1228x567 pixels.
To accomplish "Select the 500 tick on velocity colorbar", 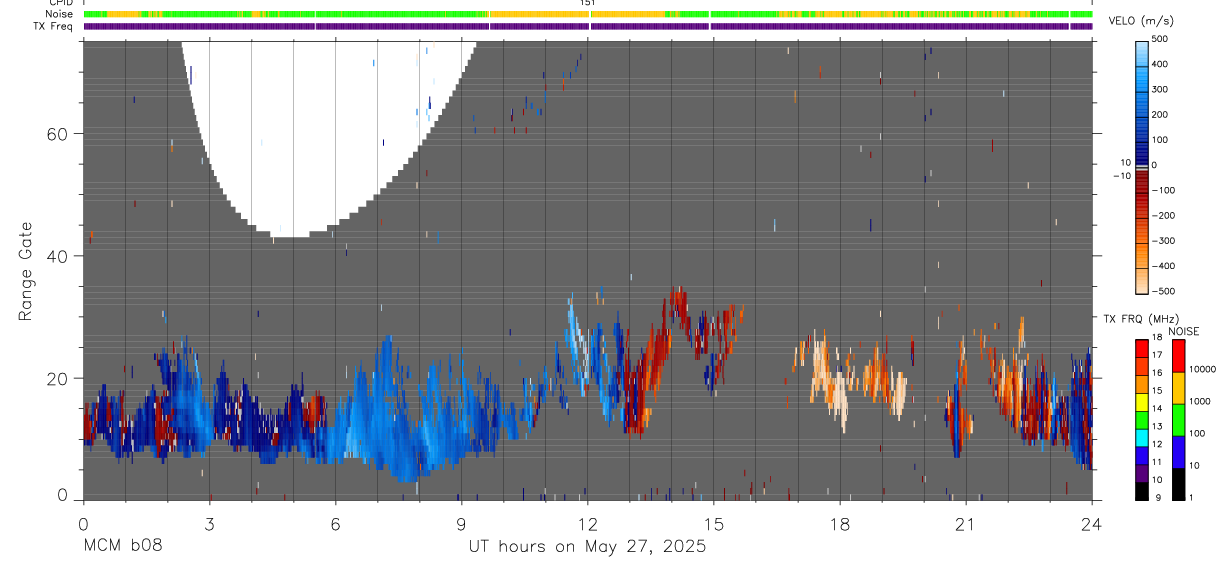I will click(1161, 39).
